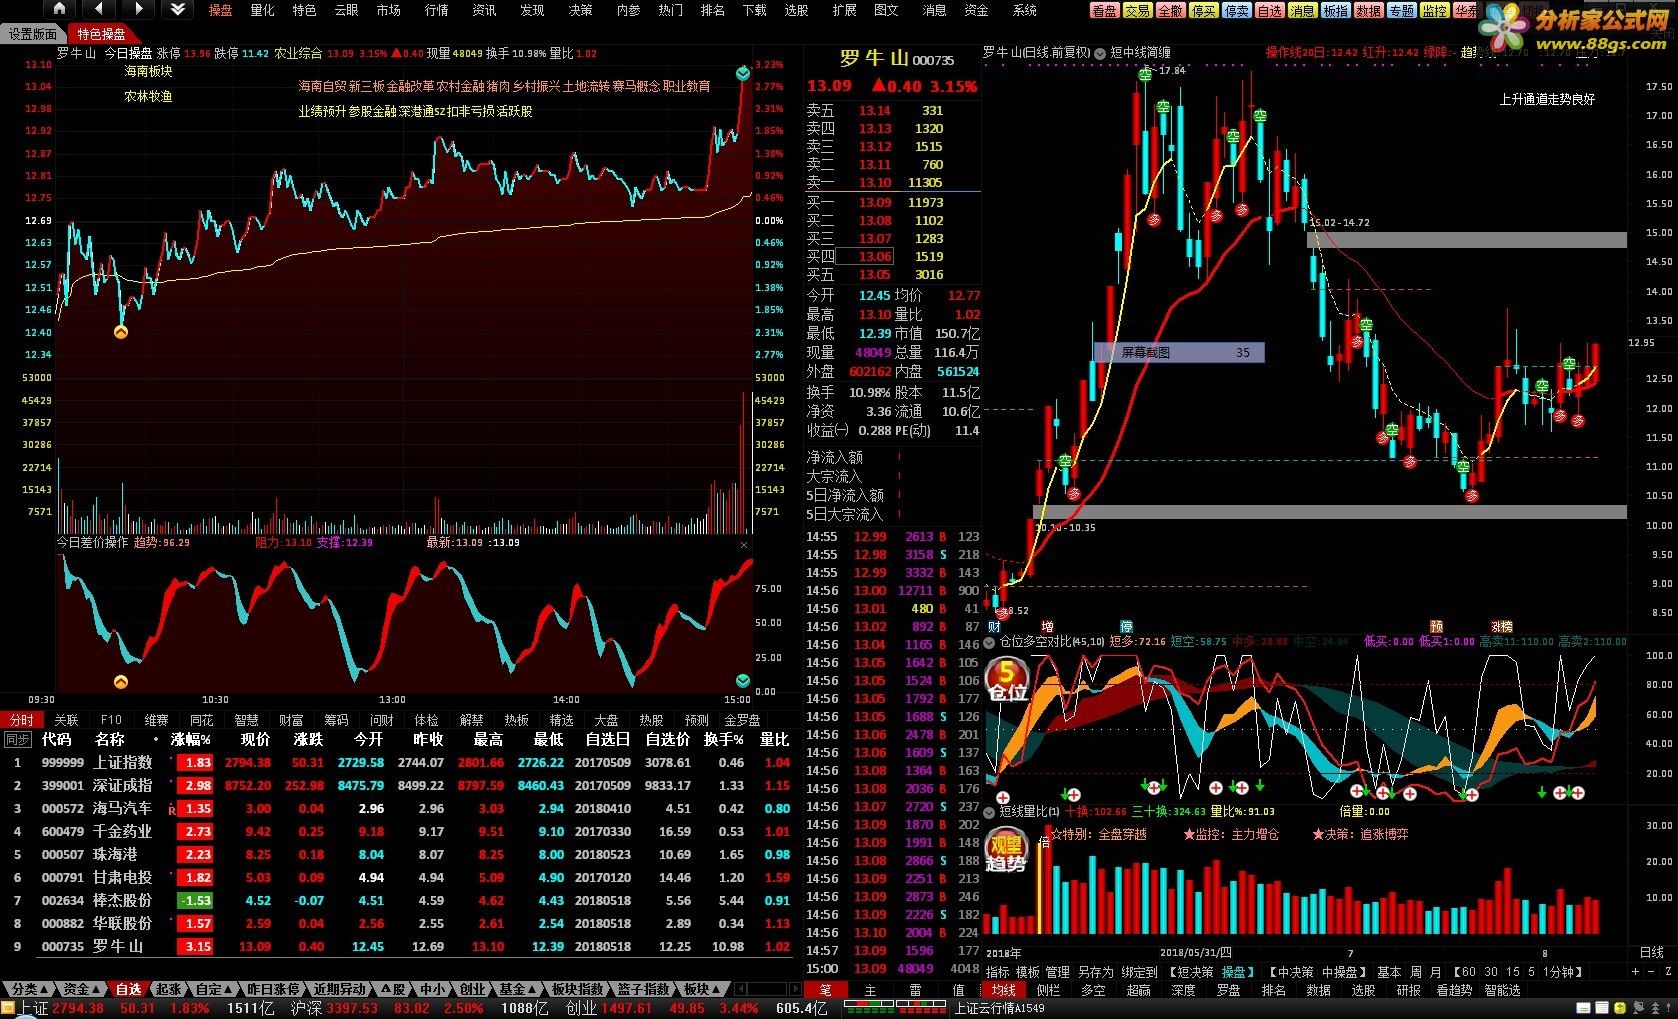
Task: Click the forward arrow navigation icon
Action: coord(138,9)
